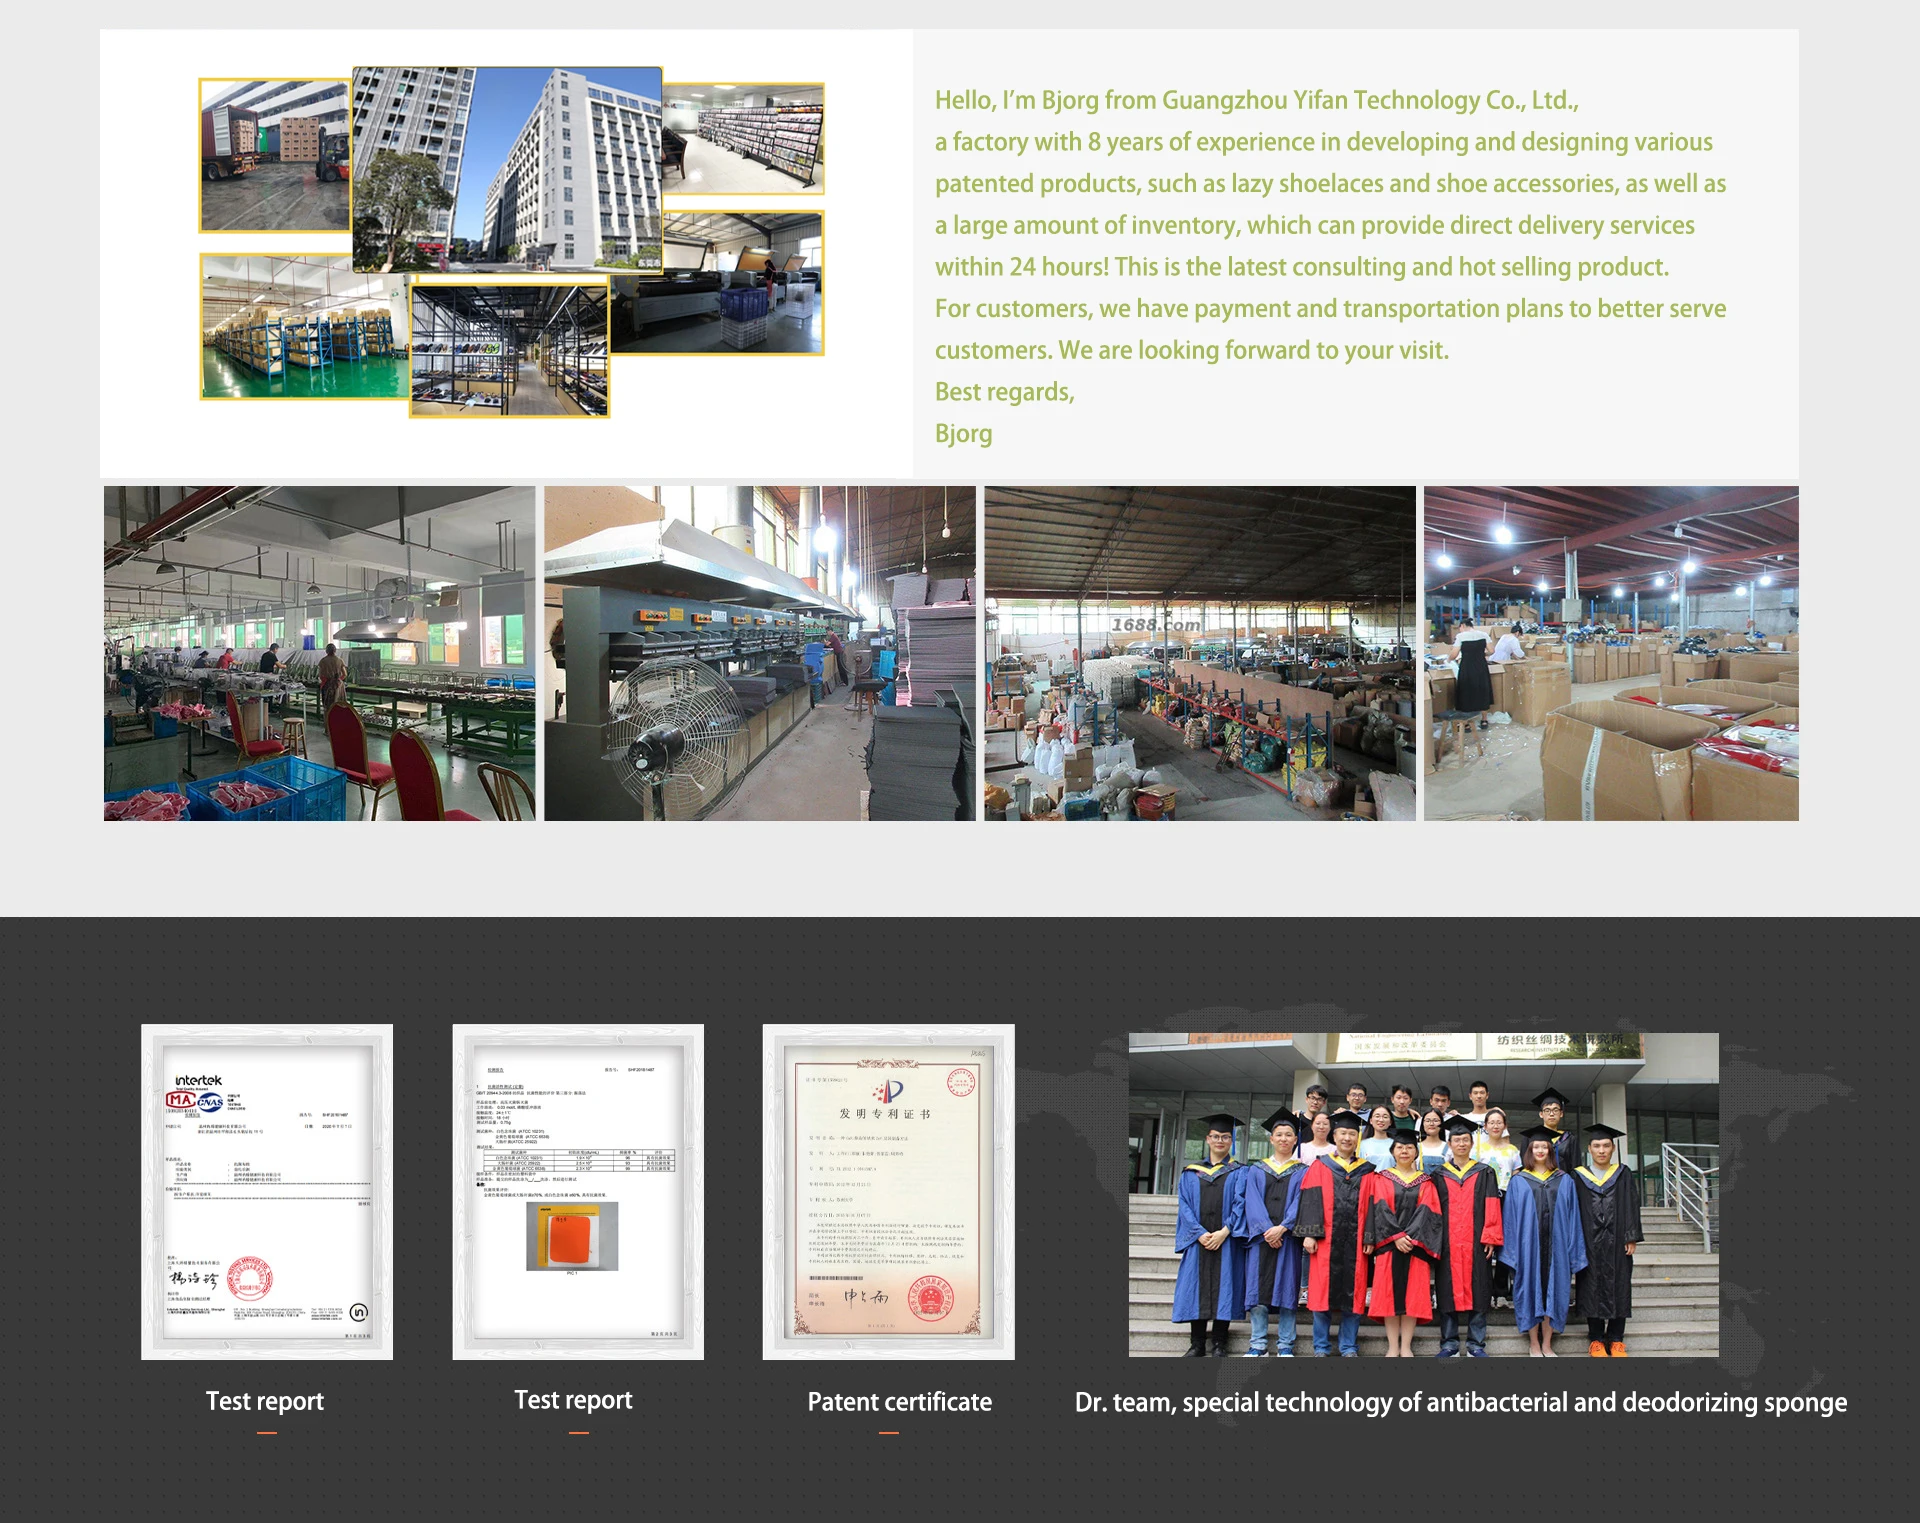This screenshot has width=1920, height=1523.
Task: Click the first 'Test report' caption
Action: point(265,1401)
